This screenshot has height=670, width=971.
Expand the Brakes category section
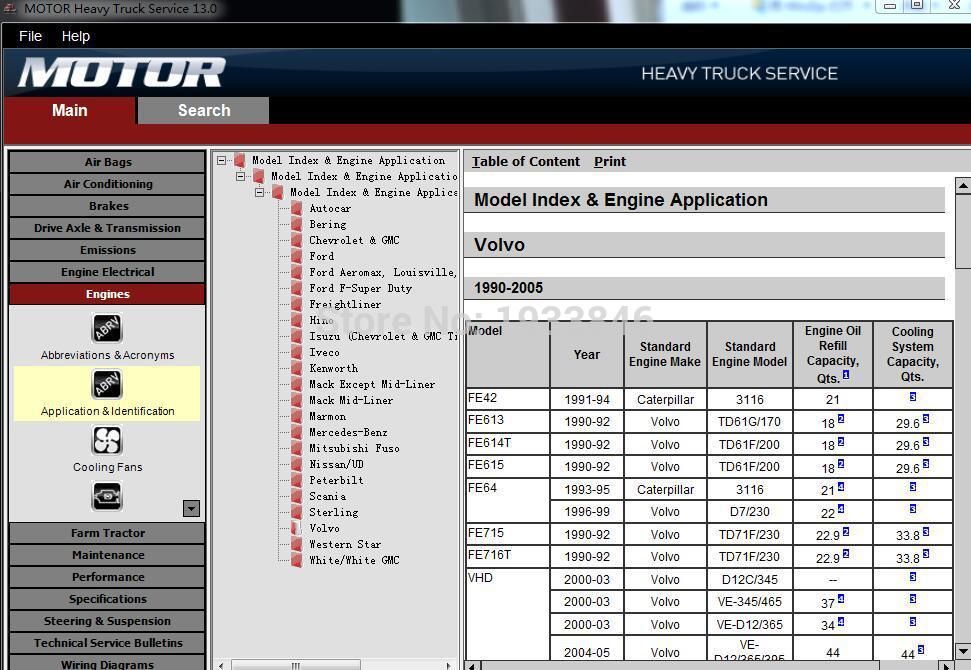click(107, 206)
